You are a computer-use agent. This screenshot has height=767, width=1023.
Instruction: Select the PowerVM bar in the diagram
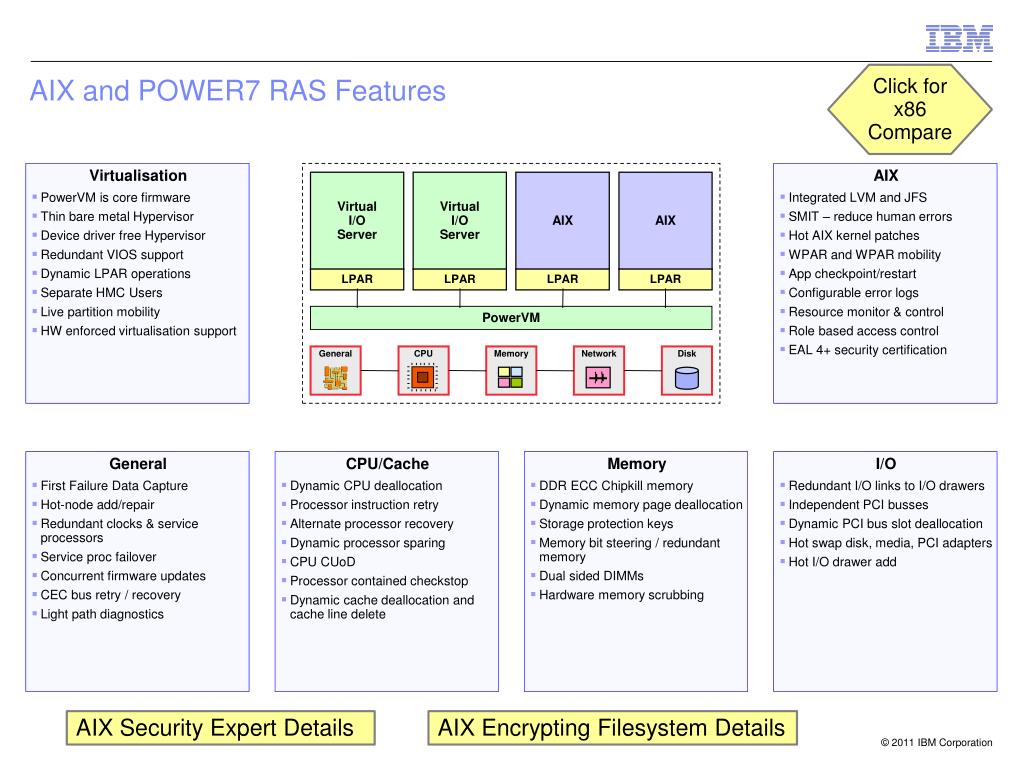click(511, 318)
